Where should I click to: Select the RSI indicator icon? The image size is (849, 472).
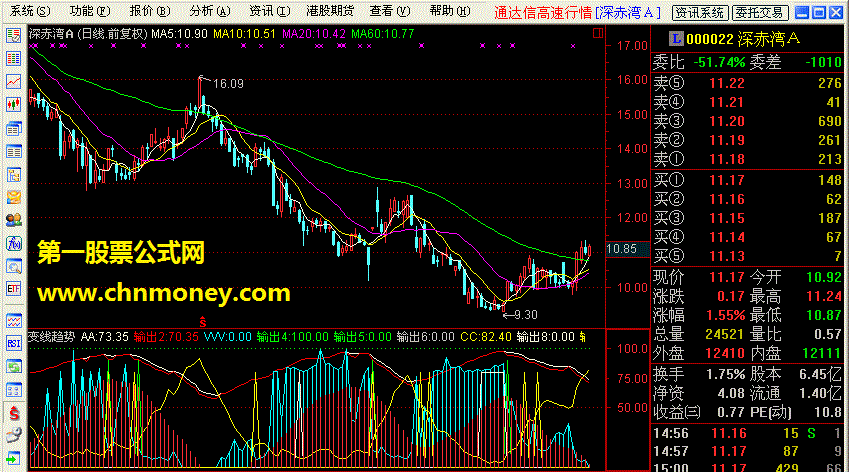coord(14,343)
